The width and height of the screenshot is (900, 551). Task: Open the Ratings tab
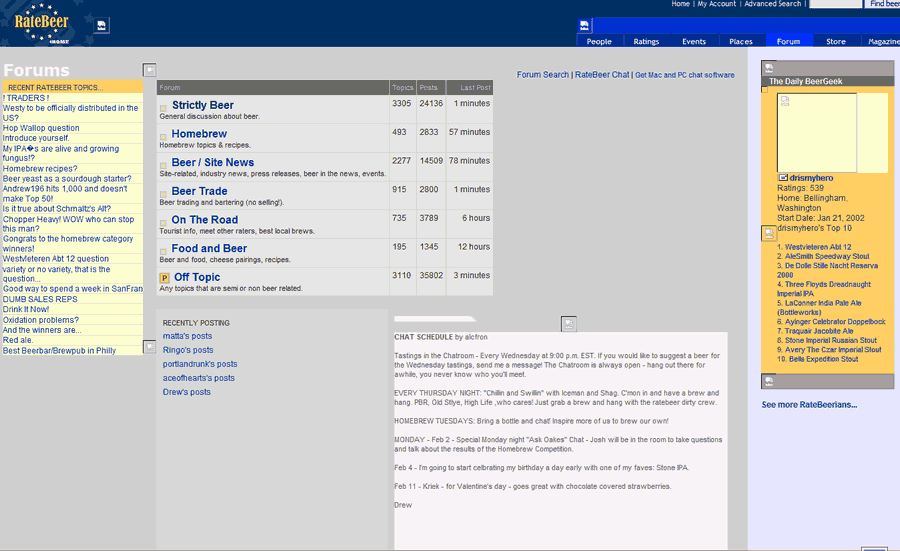[646, 41]
